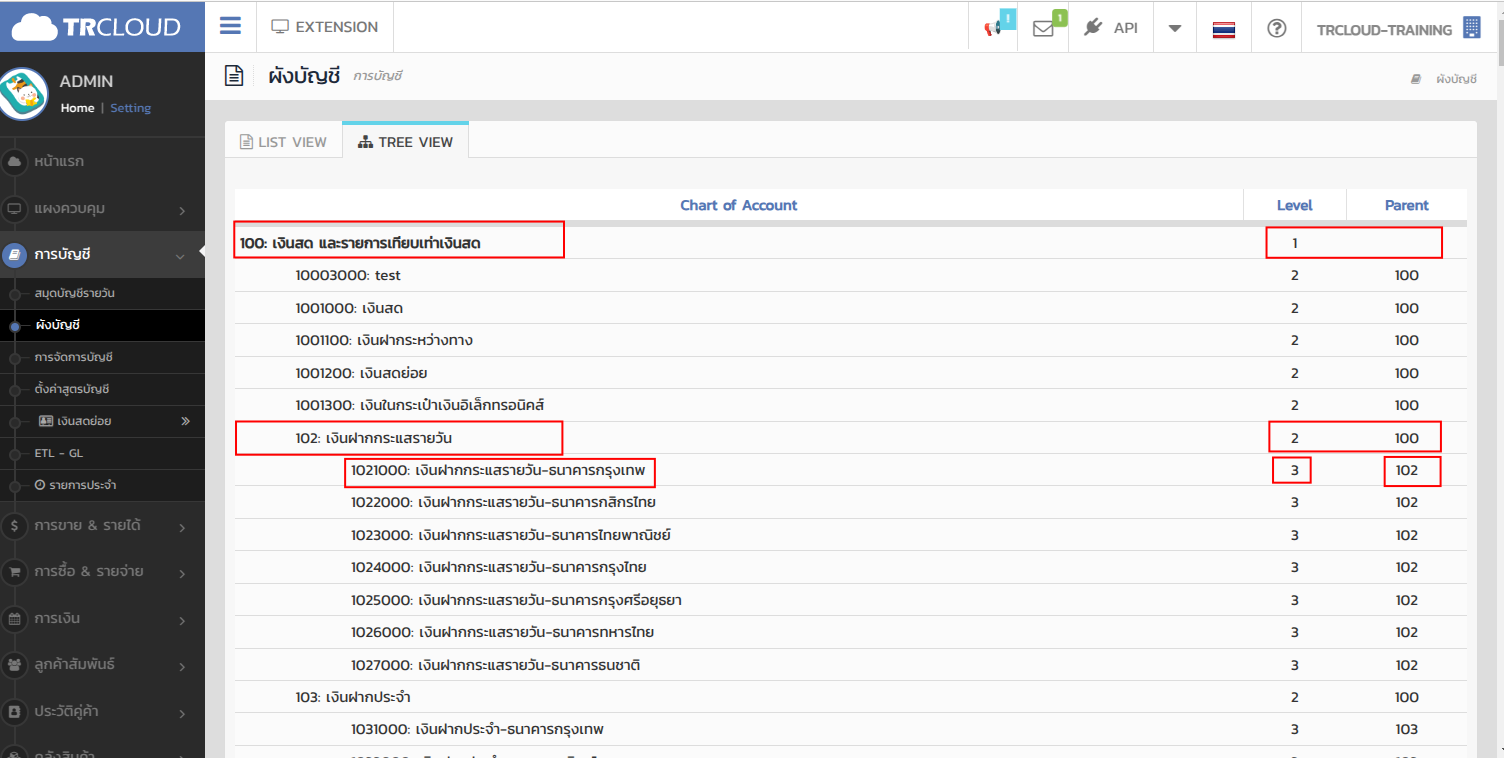Click the Level column header
Image resolution: width=1504 pixels, height=758 pixels.
(1294, 205)
